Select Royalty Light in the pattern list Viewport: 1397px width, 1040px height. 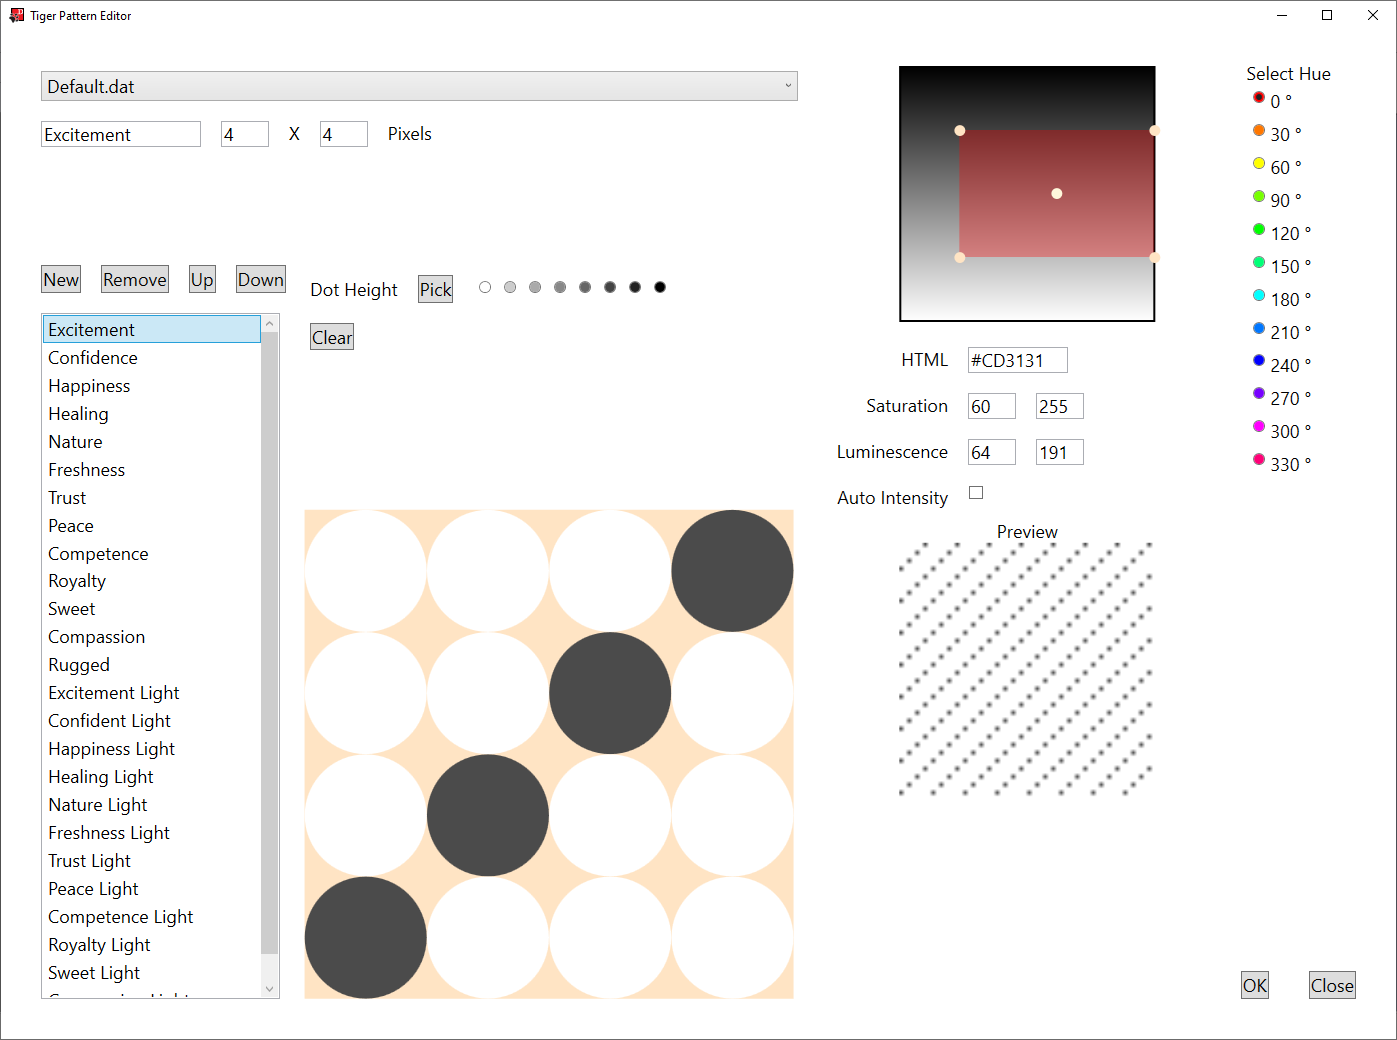point(99,945)
